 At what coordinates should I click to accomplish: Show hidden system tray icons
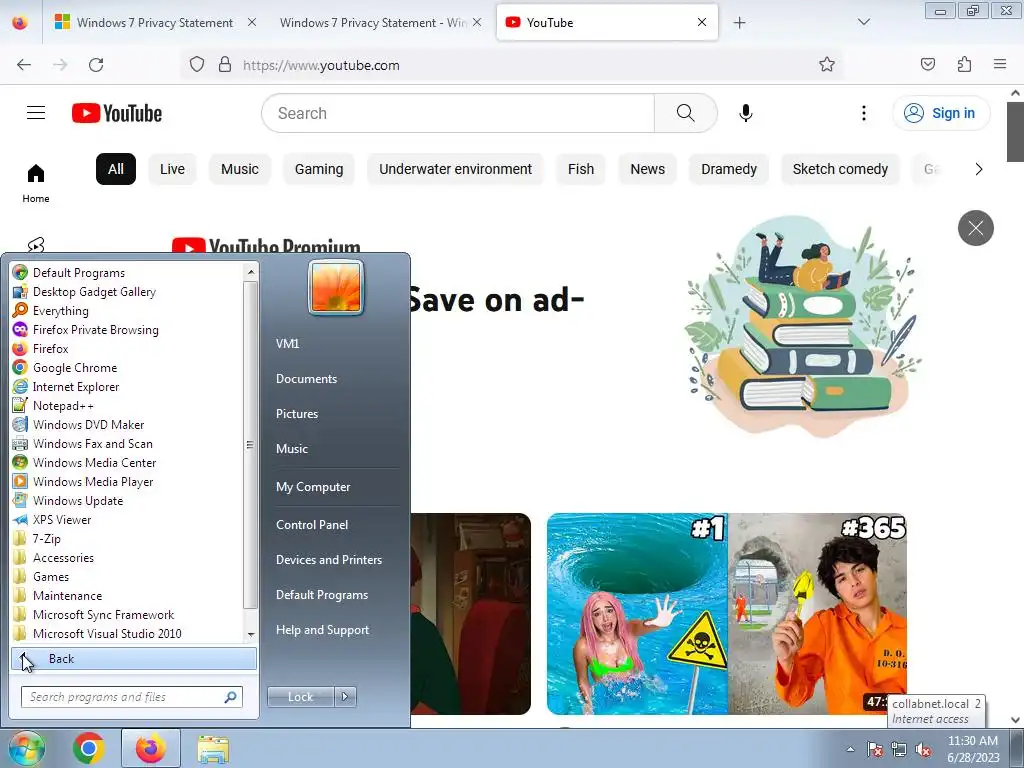pyautogui.click(x=850, y=749)
